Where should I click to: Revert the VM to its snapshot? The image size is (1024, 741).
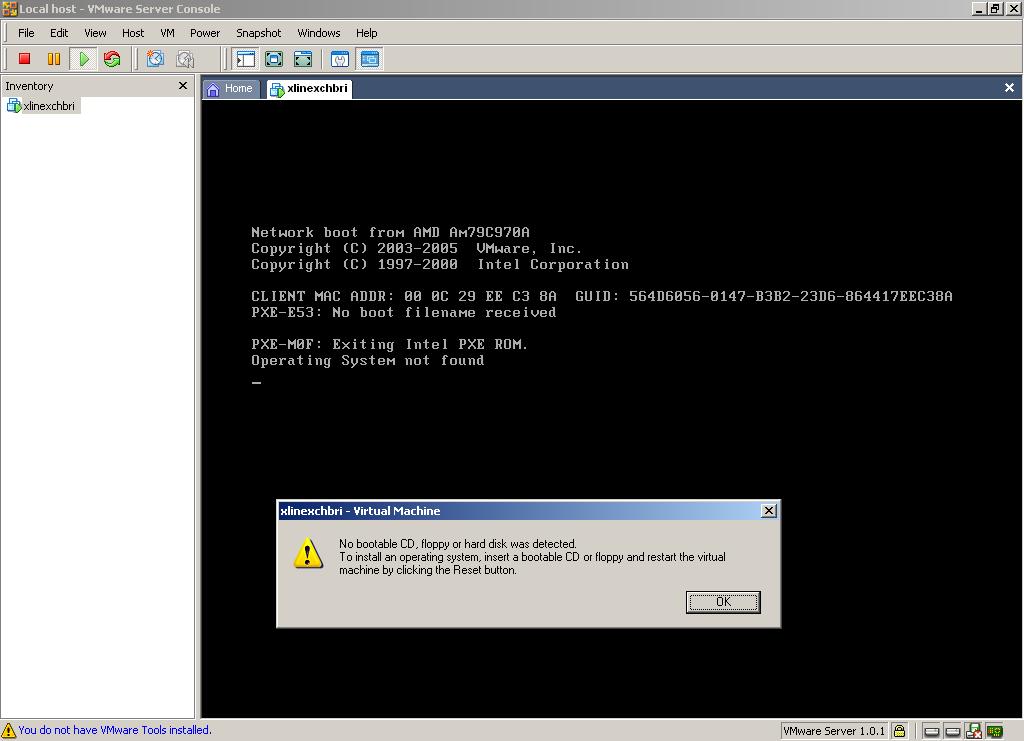[x=185, y=59]
